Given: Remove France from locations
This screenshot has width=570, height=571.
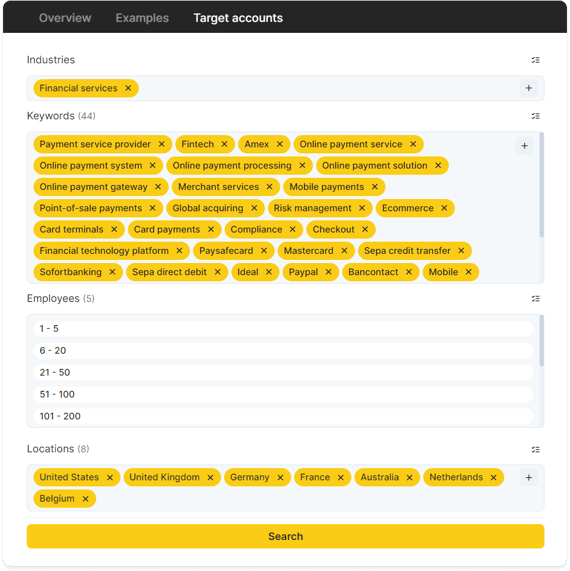Looking at the screenshot, I should point(341,478).
